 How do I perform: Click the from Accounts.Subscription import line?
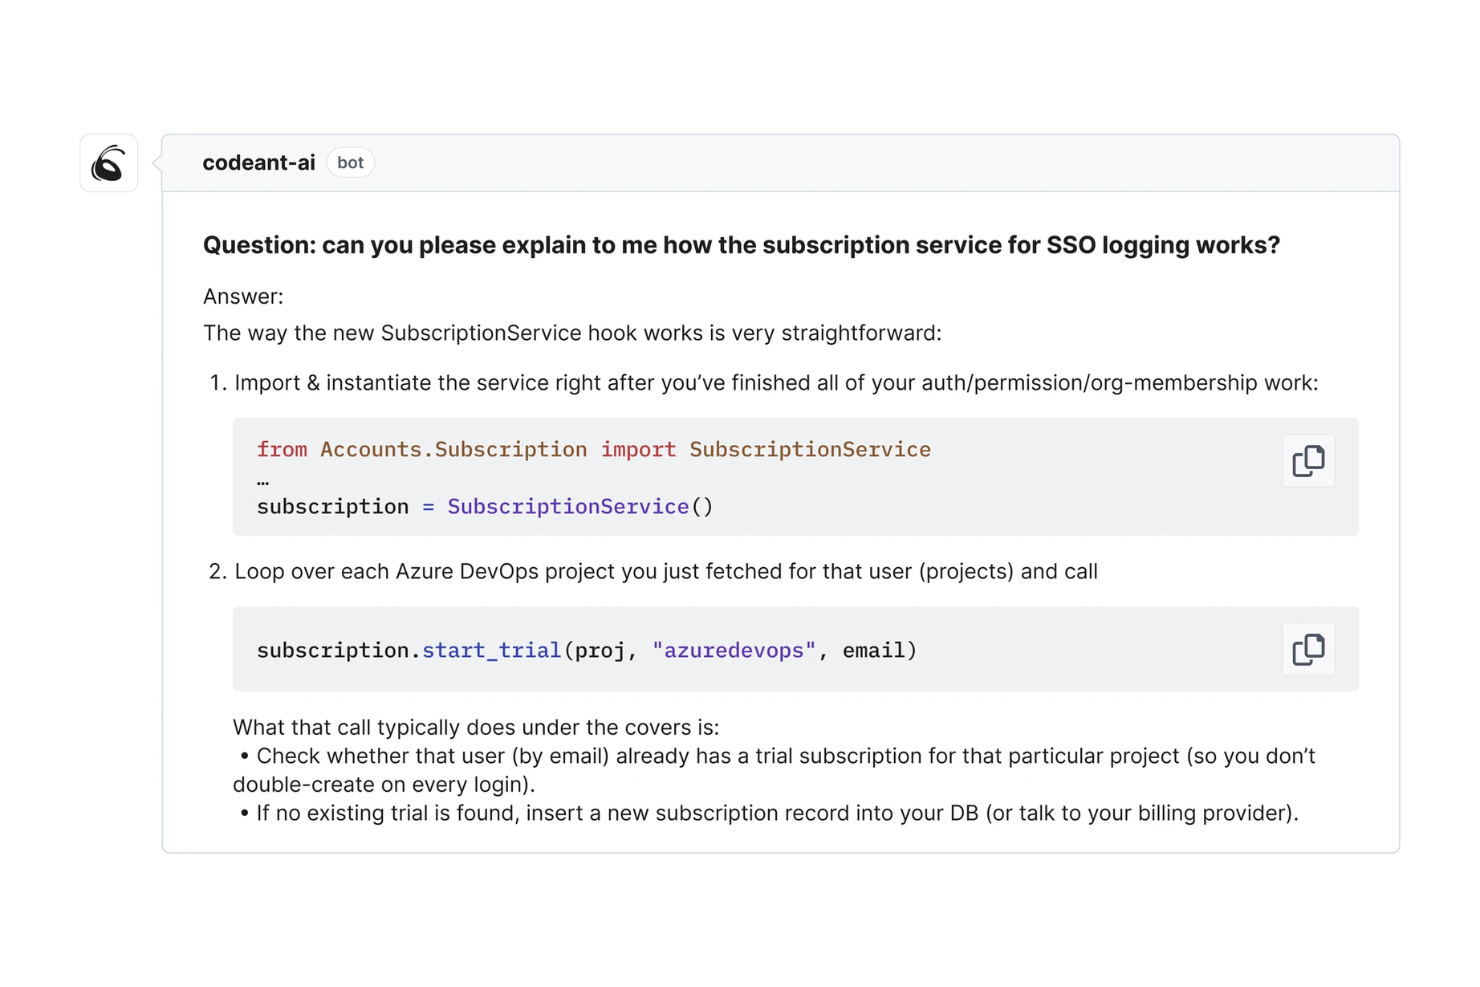point(594,450)
